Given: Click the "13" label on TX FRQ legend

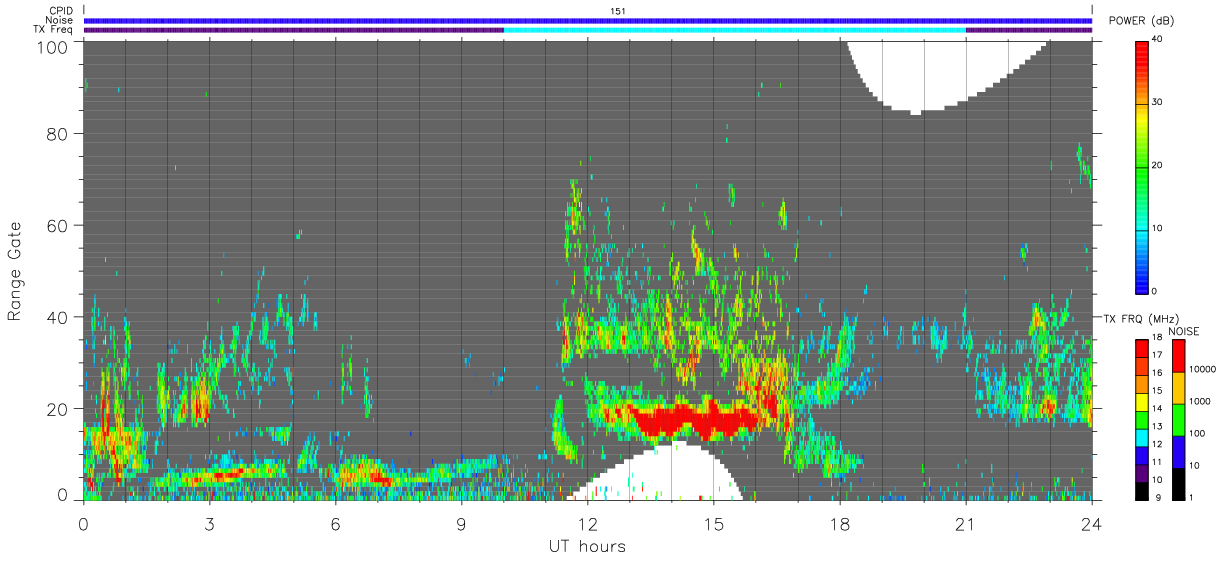Looking at the screenshot, I should pos(1156,426).
